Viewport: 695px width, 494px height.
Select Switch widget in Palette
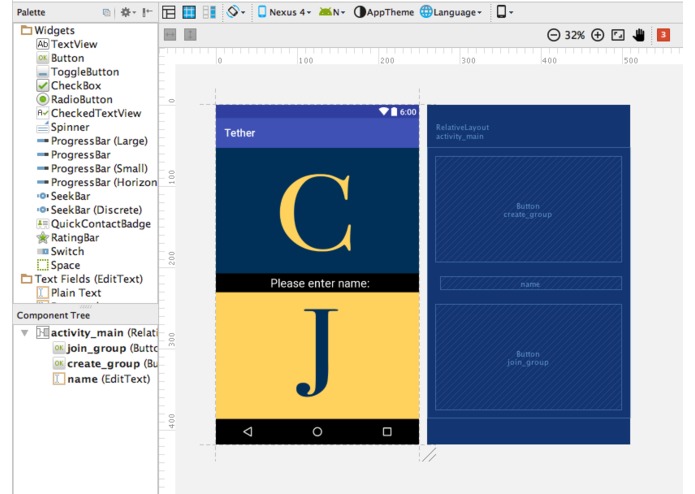click(x=60, y=251)
